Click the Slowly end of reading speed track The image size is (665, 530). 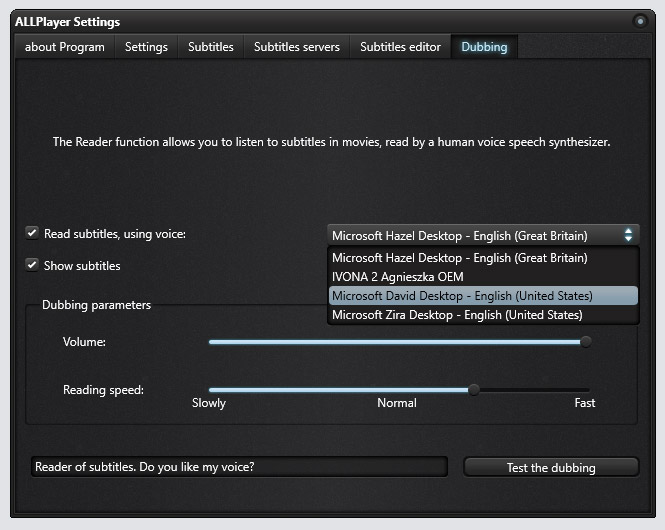click(x=212, y=390)
